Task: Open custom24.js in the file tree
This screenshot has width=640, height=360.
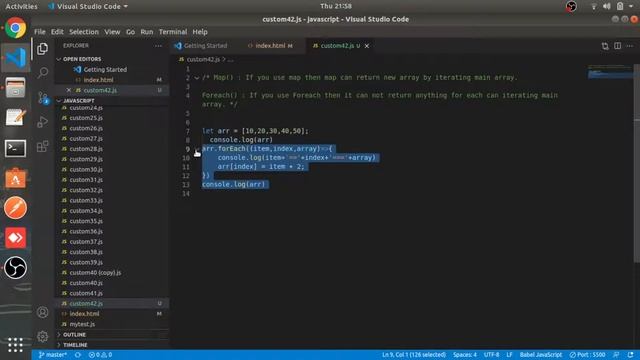Action: coord(86,108)
